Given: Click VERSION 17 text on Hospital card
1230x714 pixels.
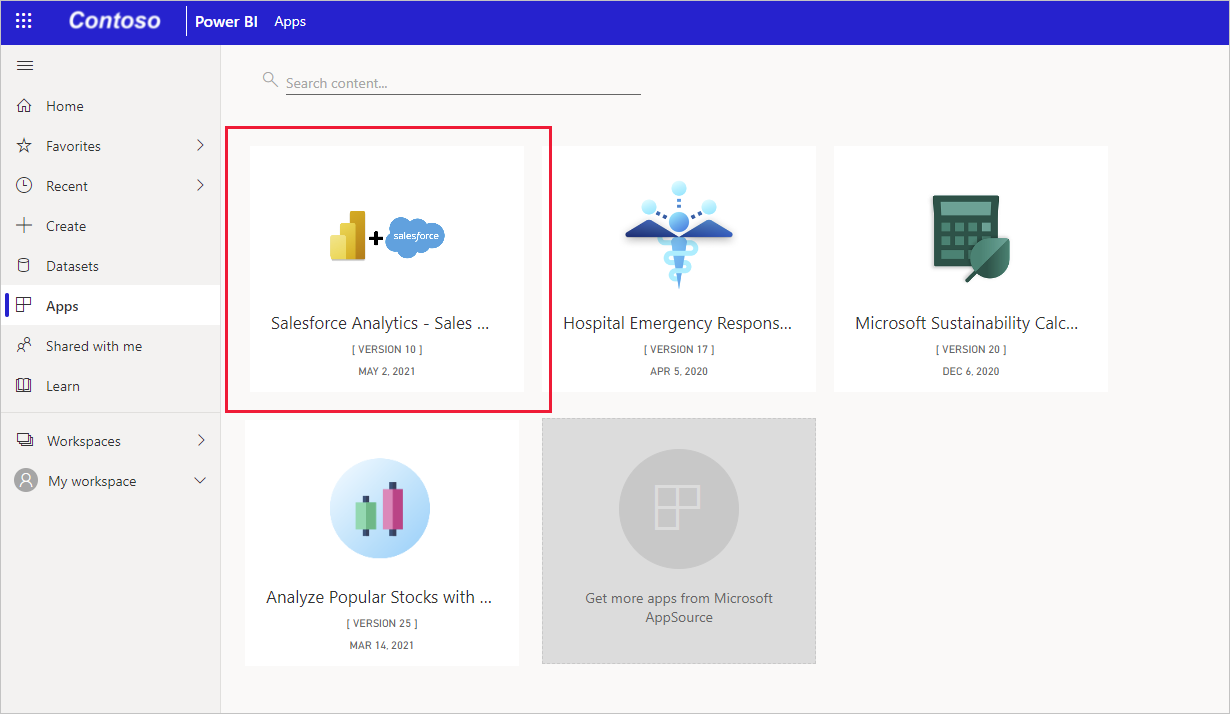Looking at the screenshot, I should [679, 349].
